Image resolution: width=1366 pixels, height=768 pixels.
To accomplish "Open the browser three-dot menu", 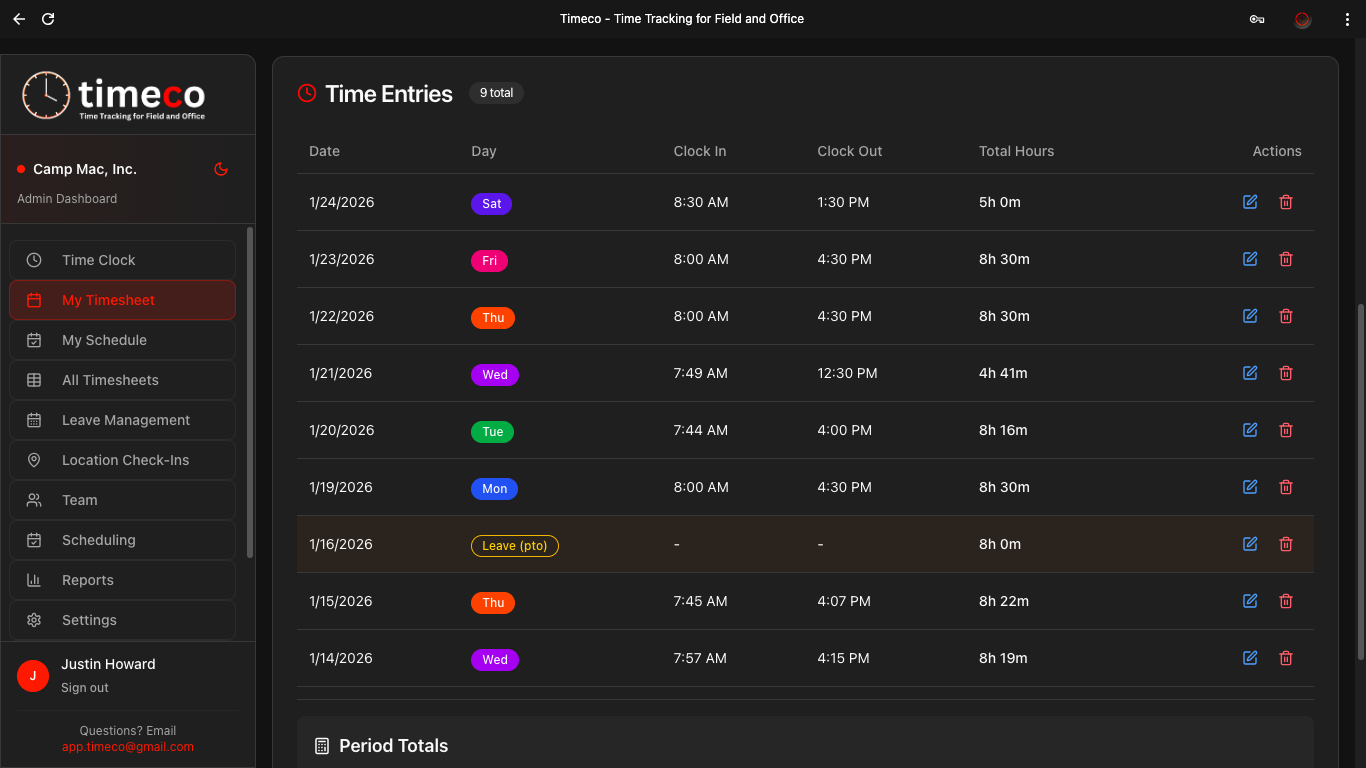I will [x=1347, y=19].
